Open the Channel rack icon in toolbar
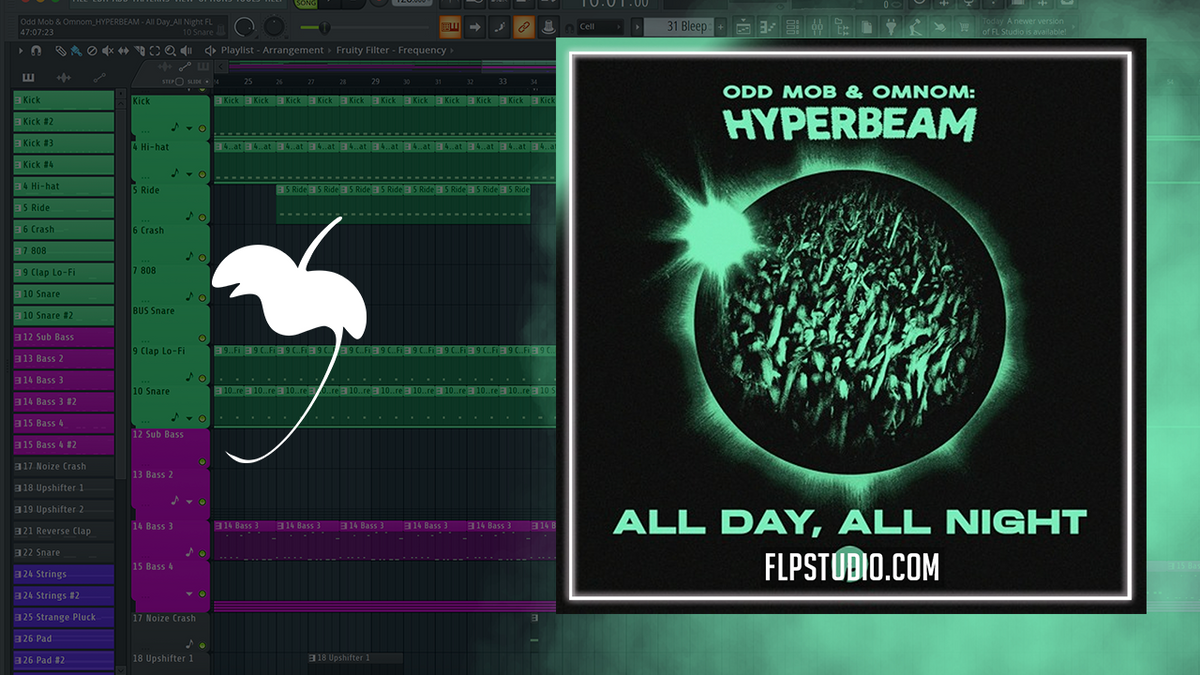Image resolution: width=1200 pixels, height=675 pixels. [792, 28]
